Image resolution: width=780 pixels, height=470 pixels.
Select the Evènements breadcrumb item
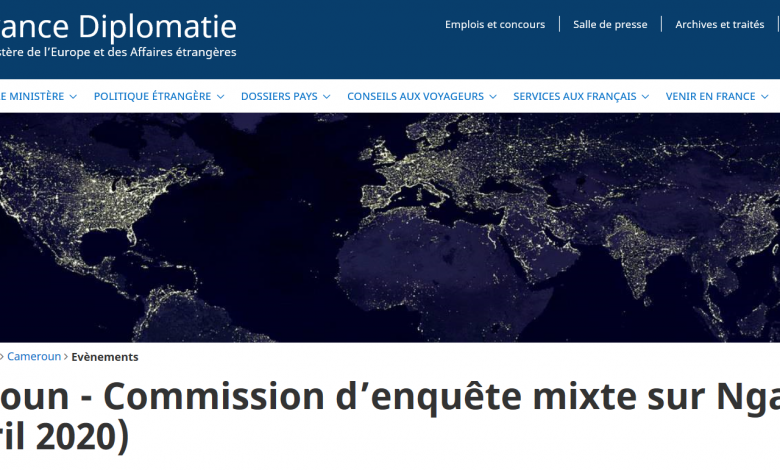tap(105, 357)
